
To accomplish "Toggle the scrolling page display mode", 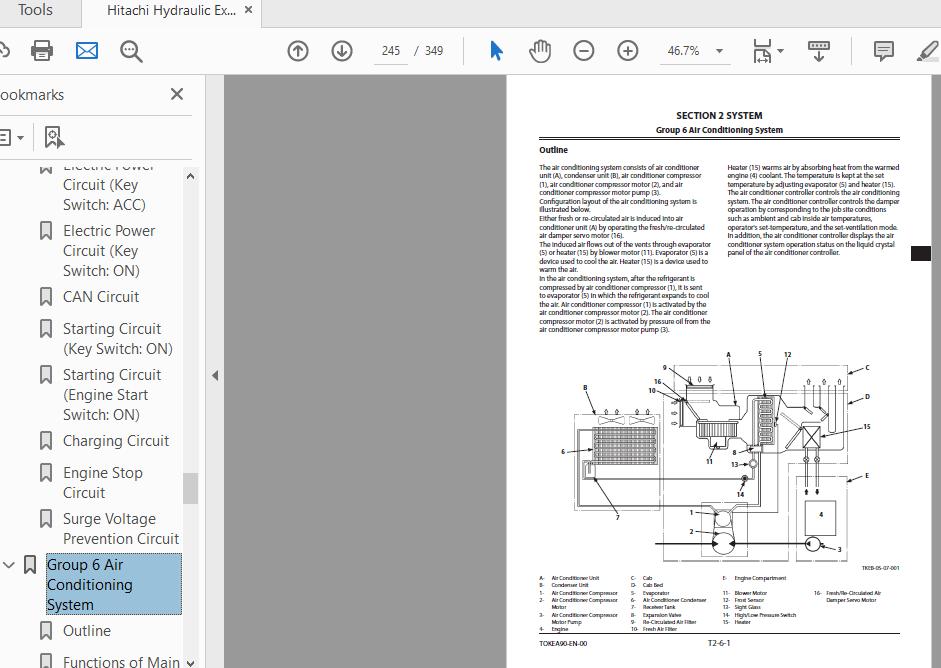I will pyautogui.click(x=819, y=50).
